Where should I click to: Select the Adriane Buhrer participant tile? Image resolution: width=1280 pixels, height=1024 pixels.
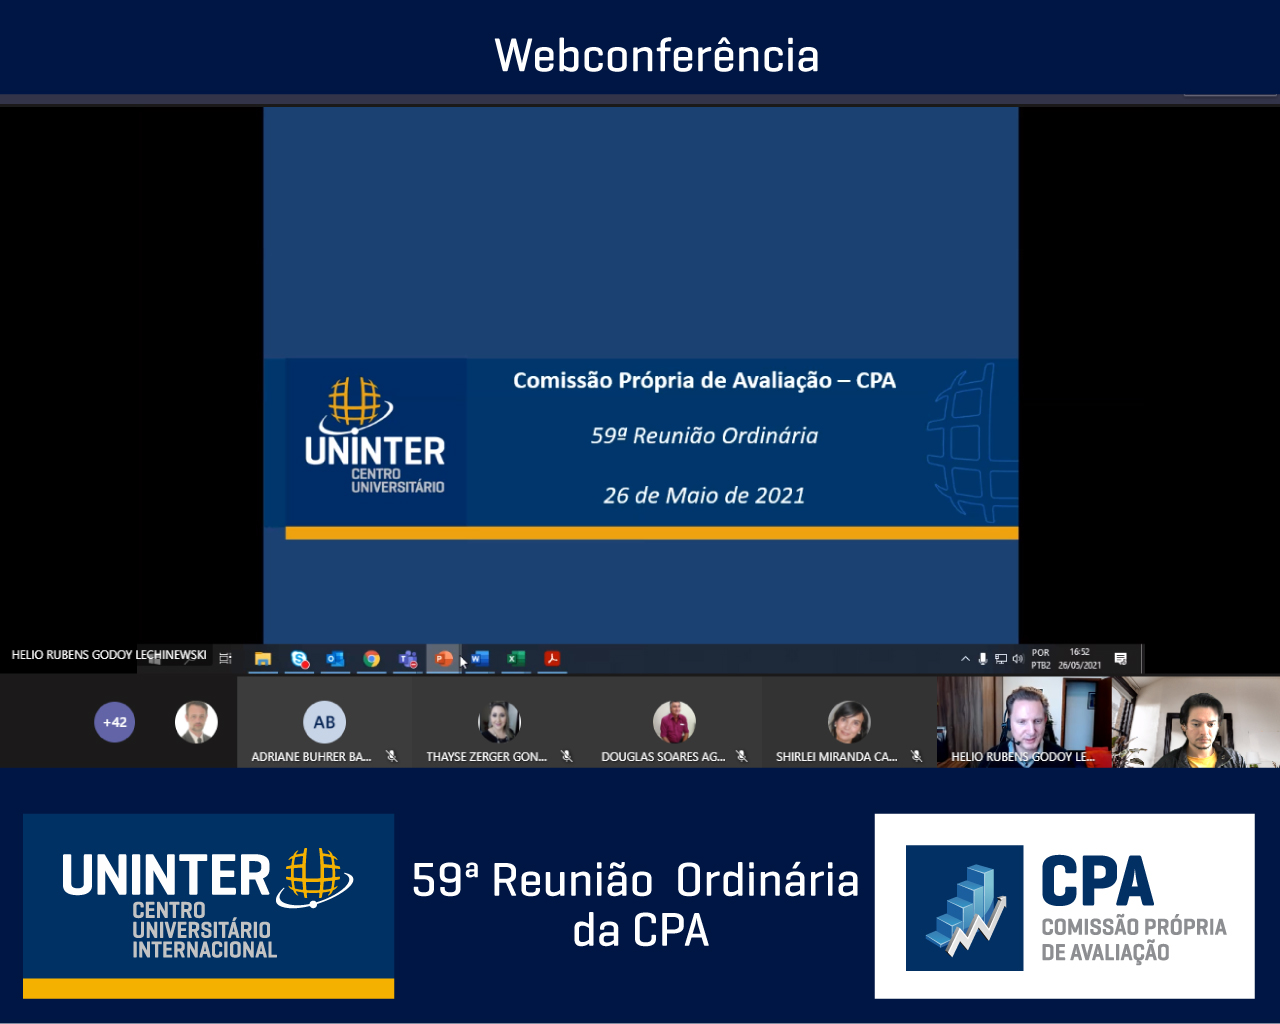(324, 723)
